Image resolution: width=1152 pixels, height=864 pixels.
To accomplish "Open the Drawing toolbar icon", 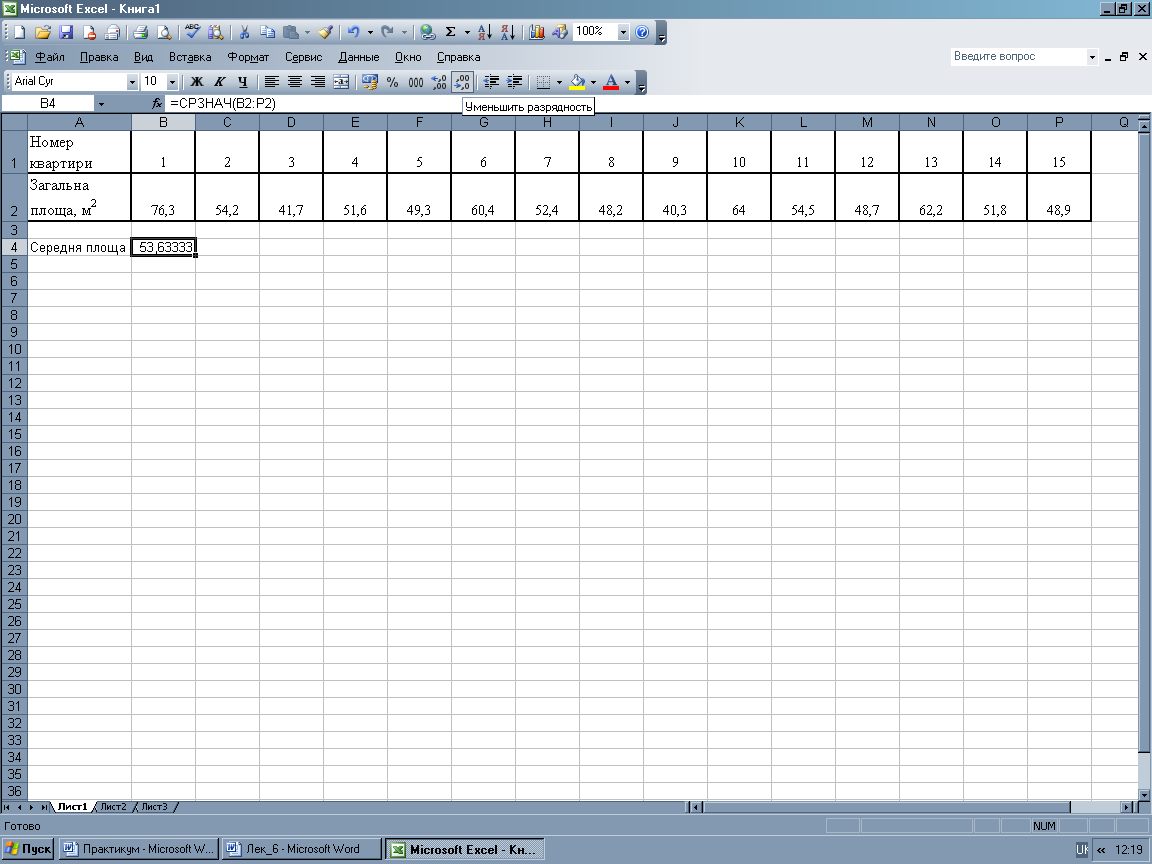I will coord(560,32).
